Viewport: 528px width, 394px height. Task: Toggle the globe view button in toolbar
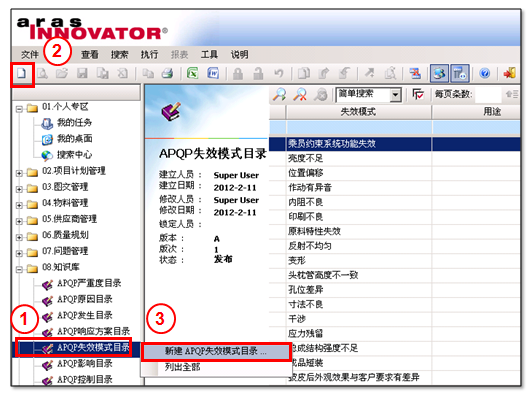[x=439, y=73]
